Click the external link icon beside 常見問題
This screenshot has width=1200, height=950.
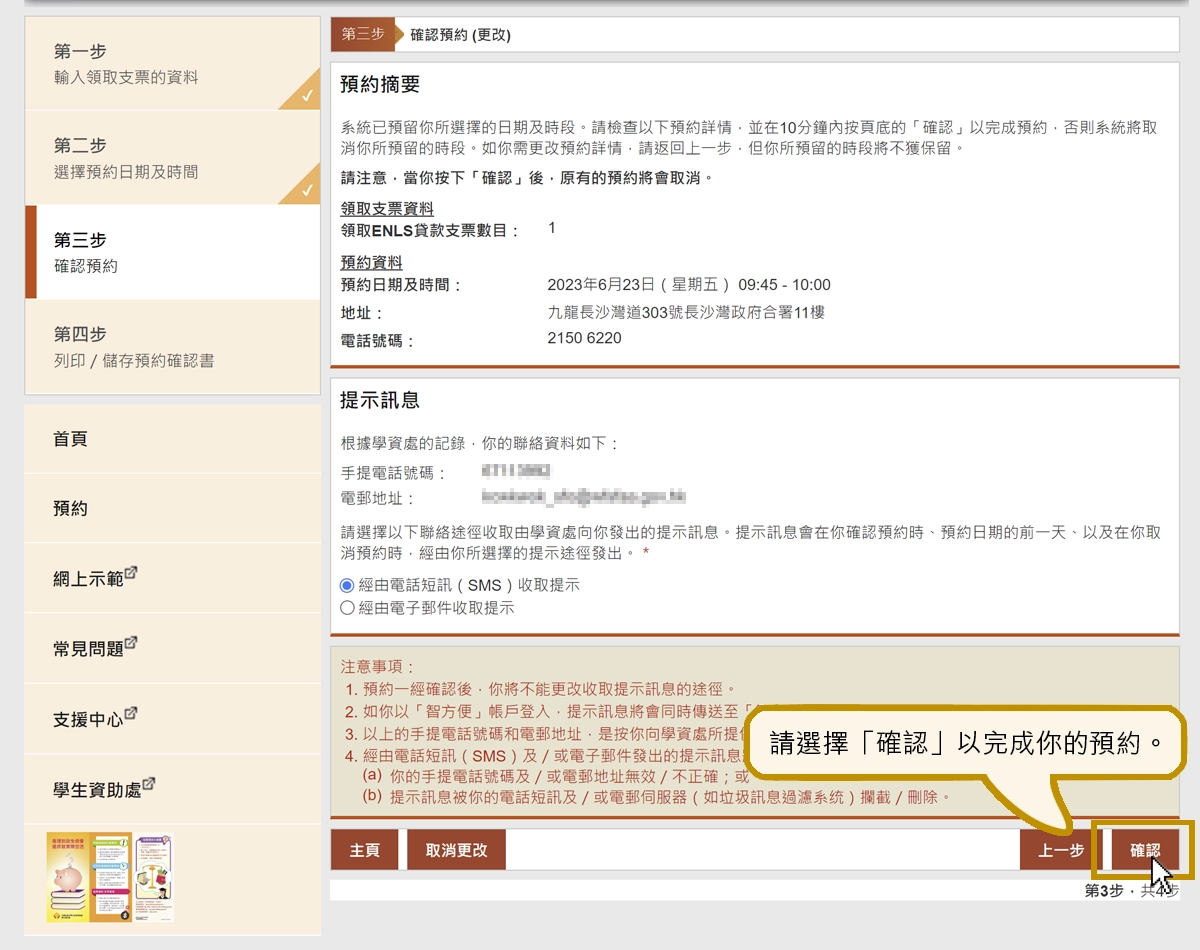coord(133,642)
